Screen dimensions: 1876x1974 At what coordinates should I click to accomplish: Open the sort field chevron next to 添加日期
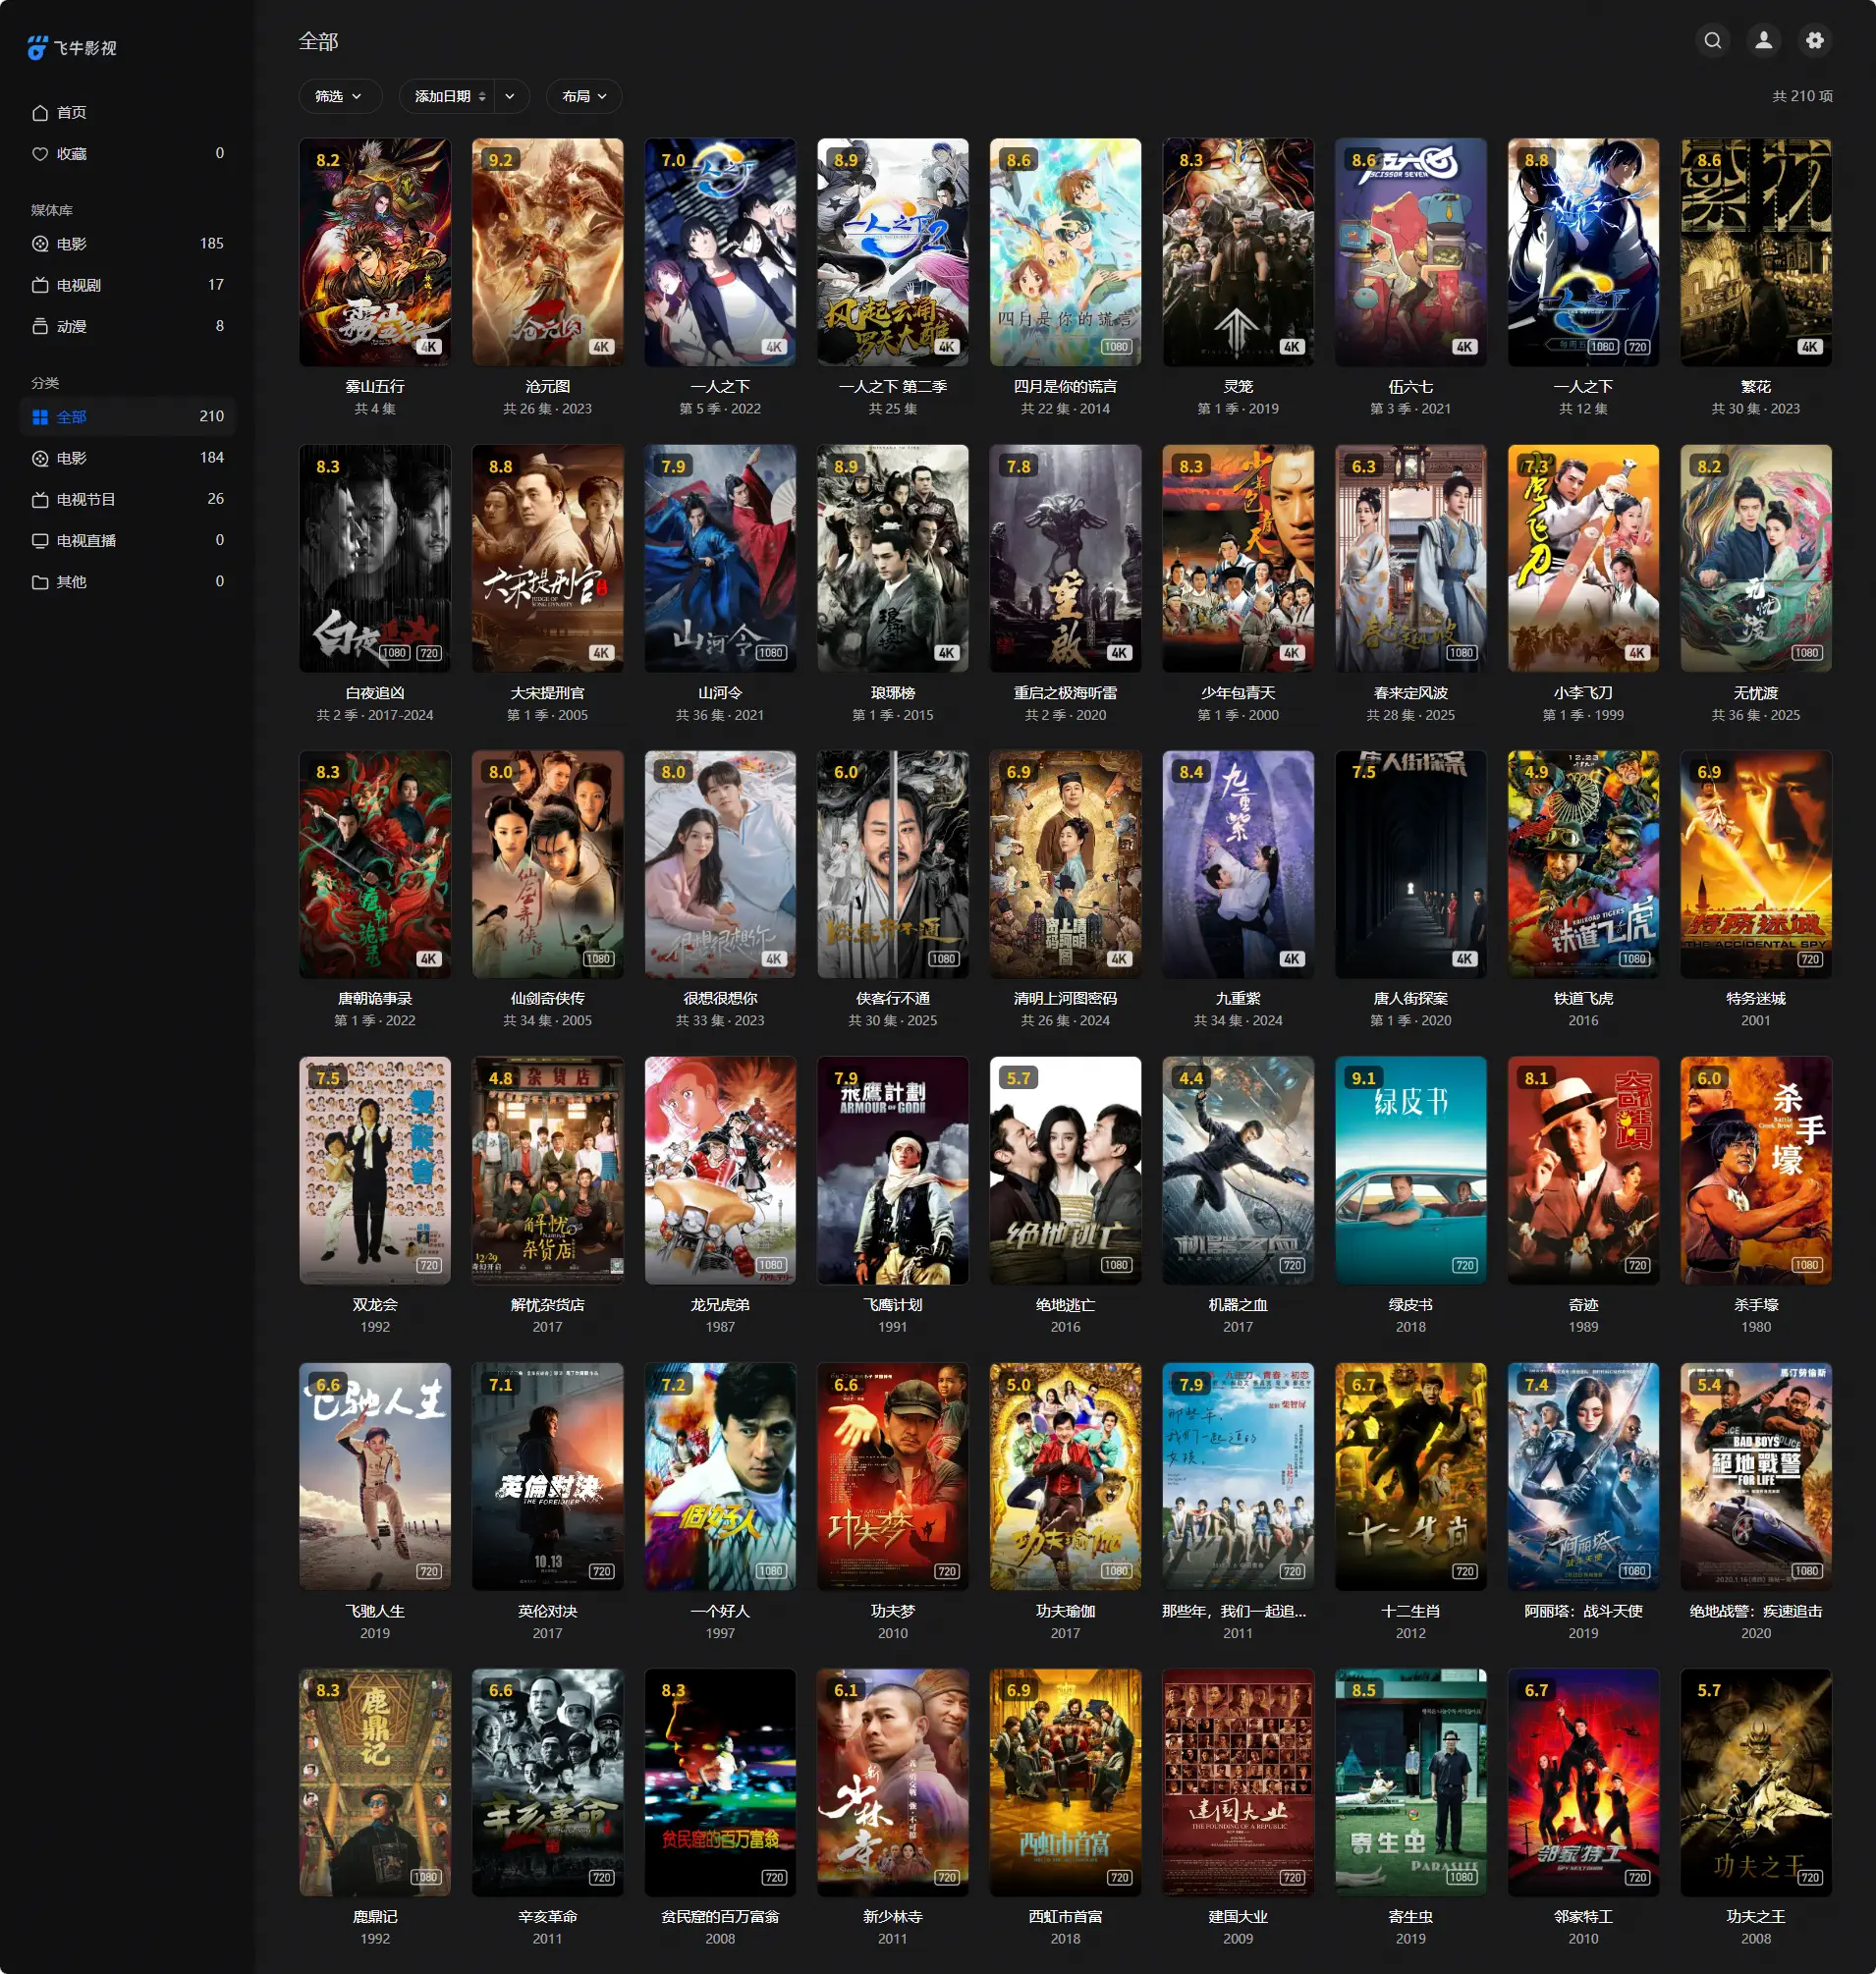[510, 96]
